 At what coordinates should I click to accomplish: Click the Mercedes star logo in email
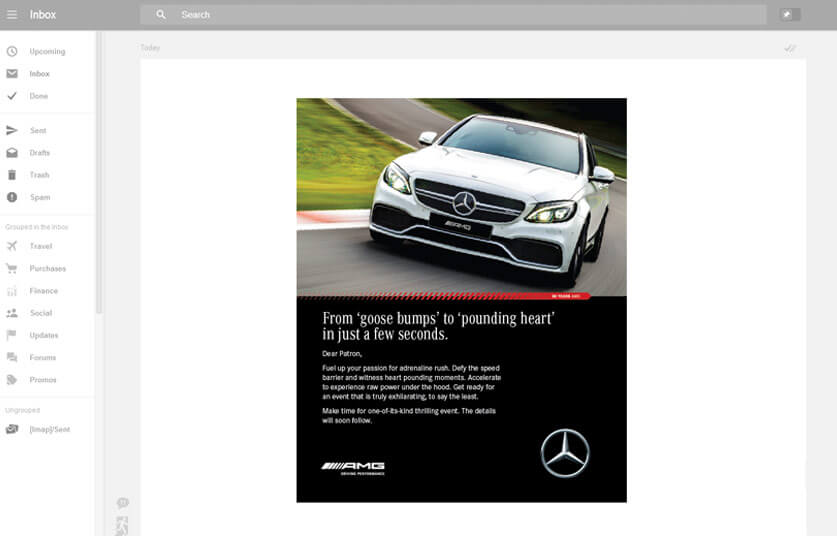(565, 453)
